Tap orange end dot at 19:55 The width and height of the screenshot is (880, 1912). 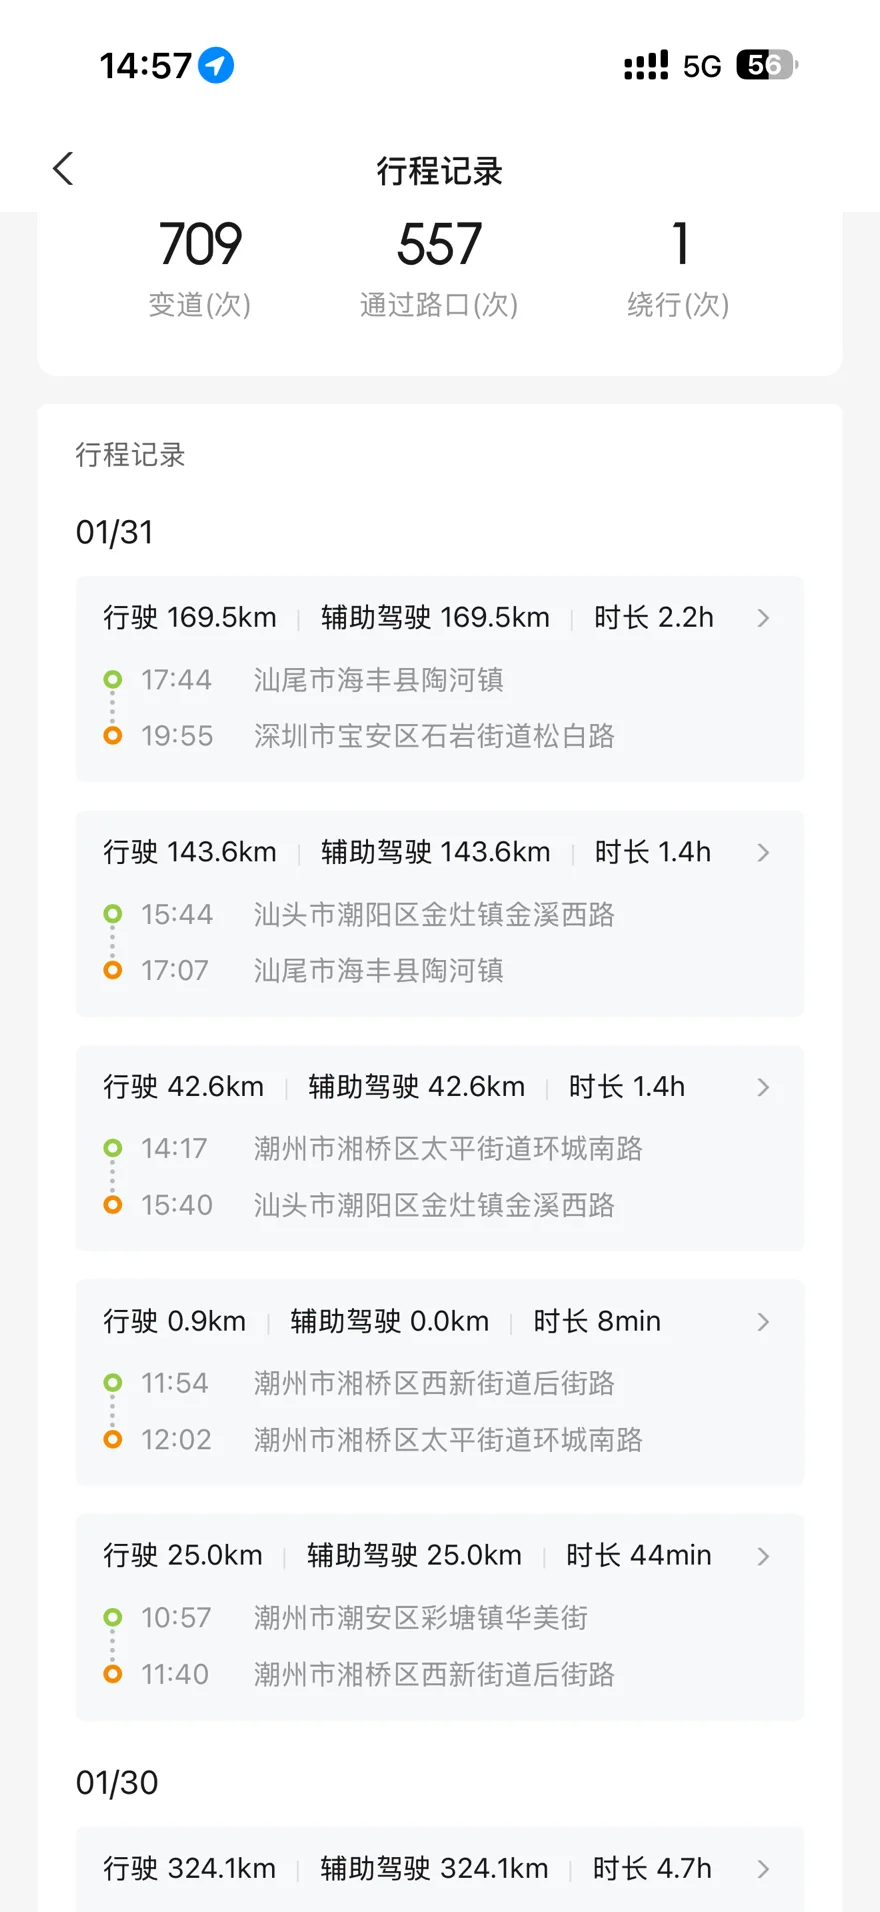click(x=113, y=736)
